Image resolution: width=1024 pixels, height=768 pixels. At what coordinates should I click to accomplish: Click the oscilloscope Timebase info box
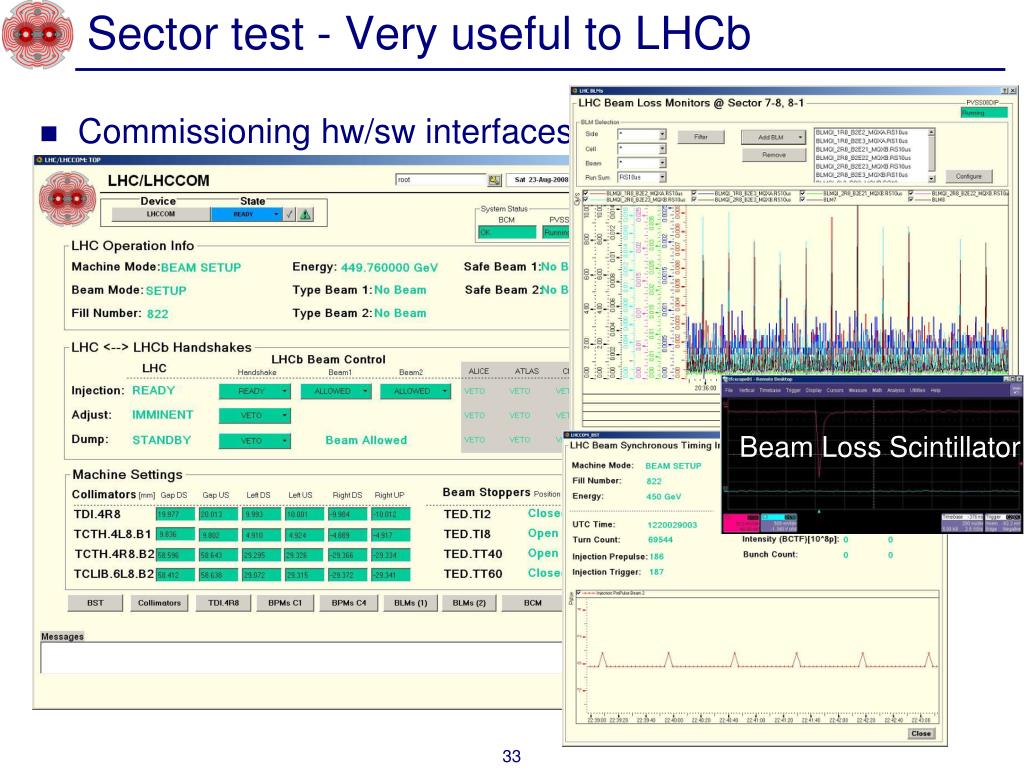click(x=962, y=523)
